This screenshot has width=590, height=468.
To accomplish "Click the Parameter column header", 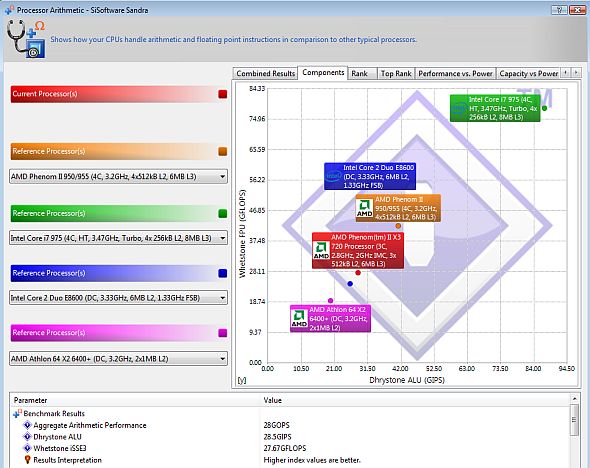I will click(x=135, y=400).
